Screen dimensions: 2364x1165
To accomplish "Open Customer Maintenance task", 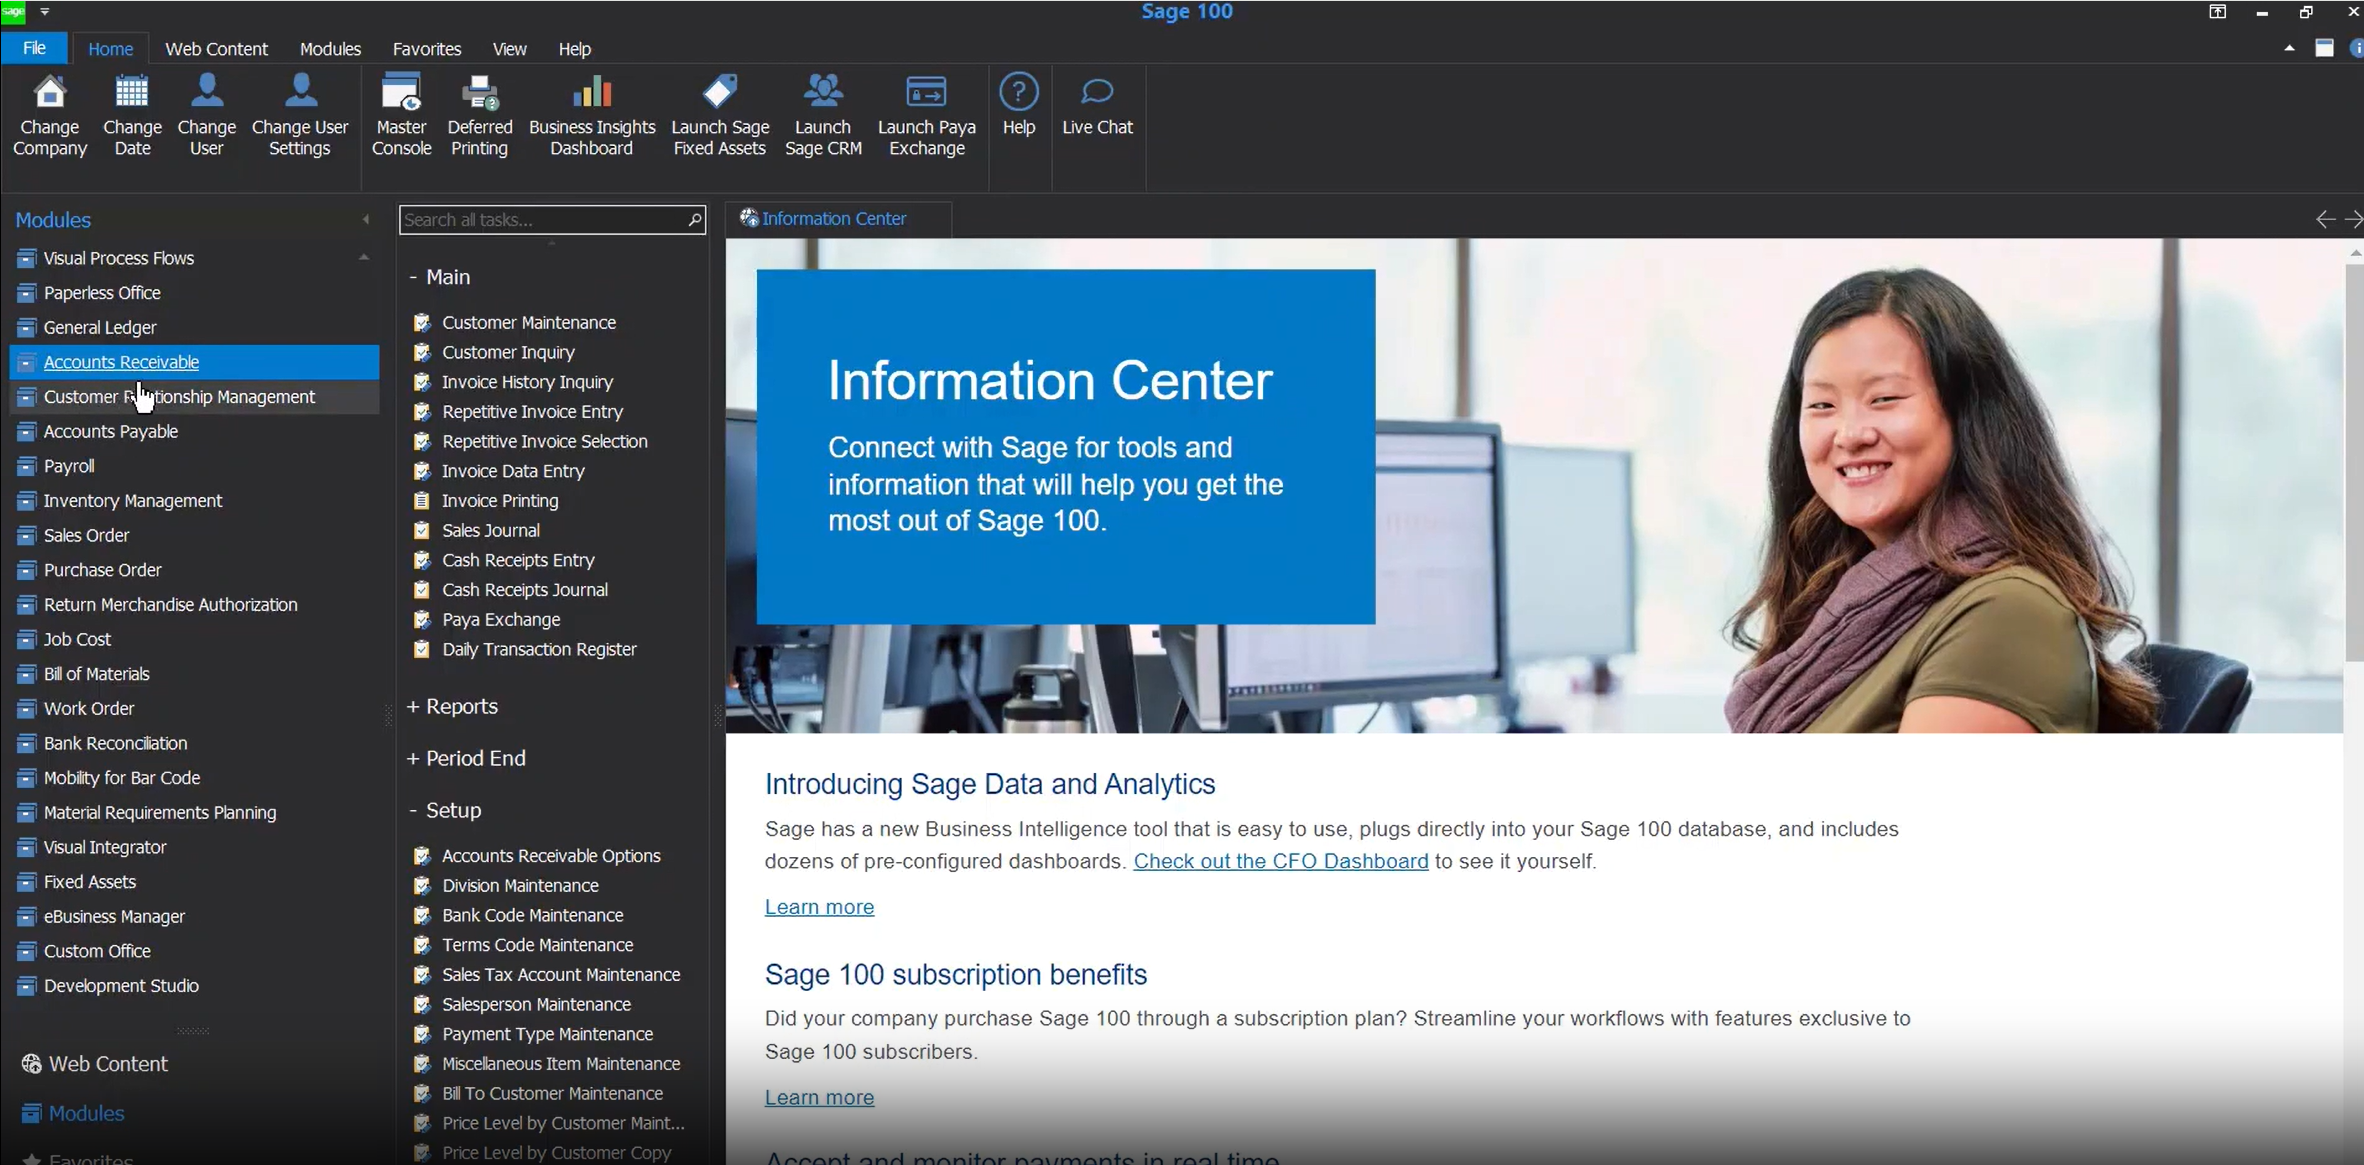I will pos(528,322).
